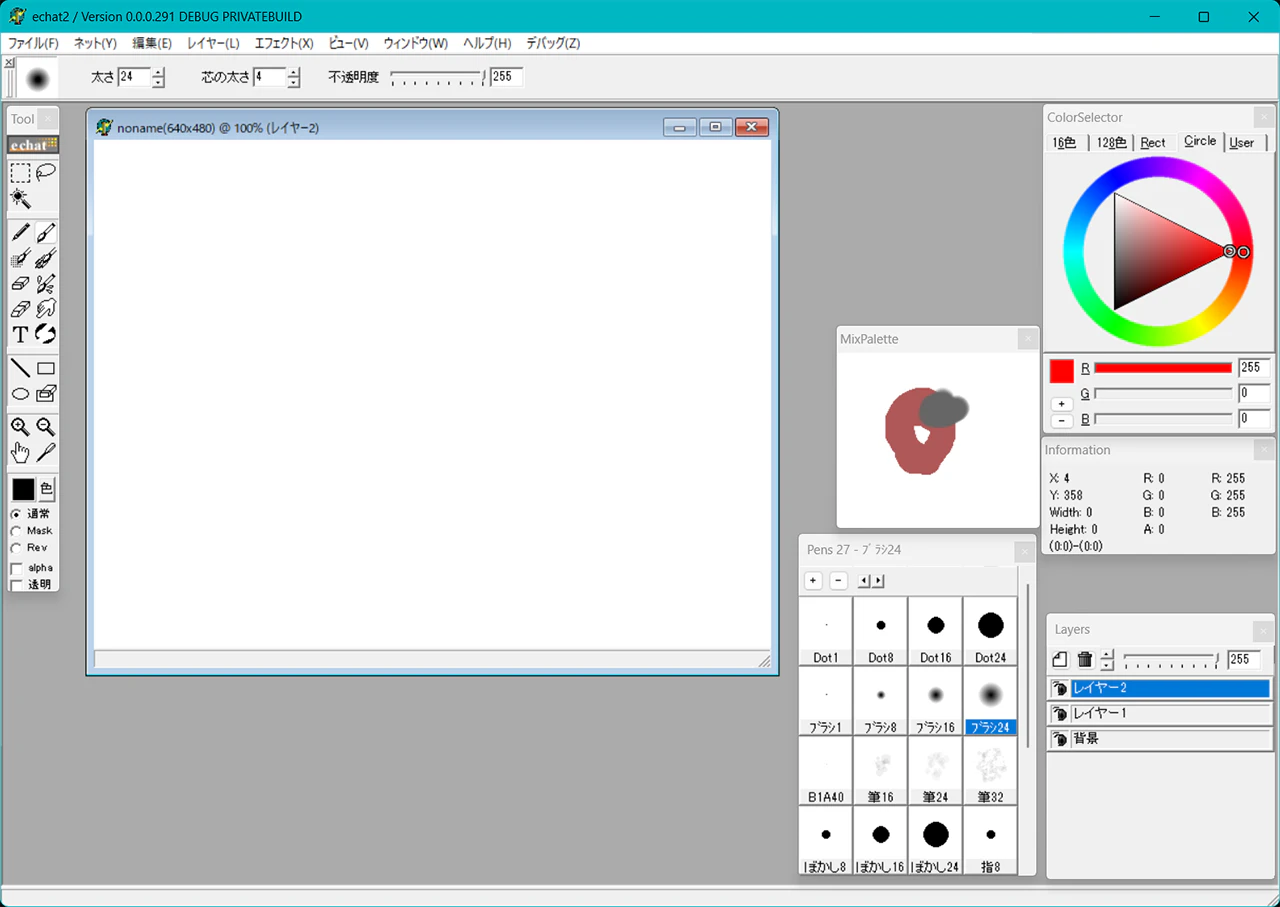Click the new layer page icon
This screenshot has height=907, width=1280.
tap(1060, 660)
